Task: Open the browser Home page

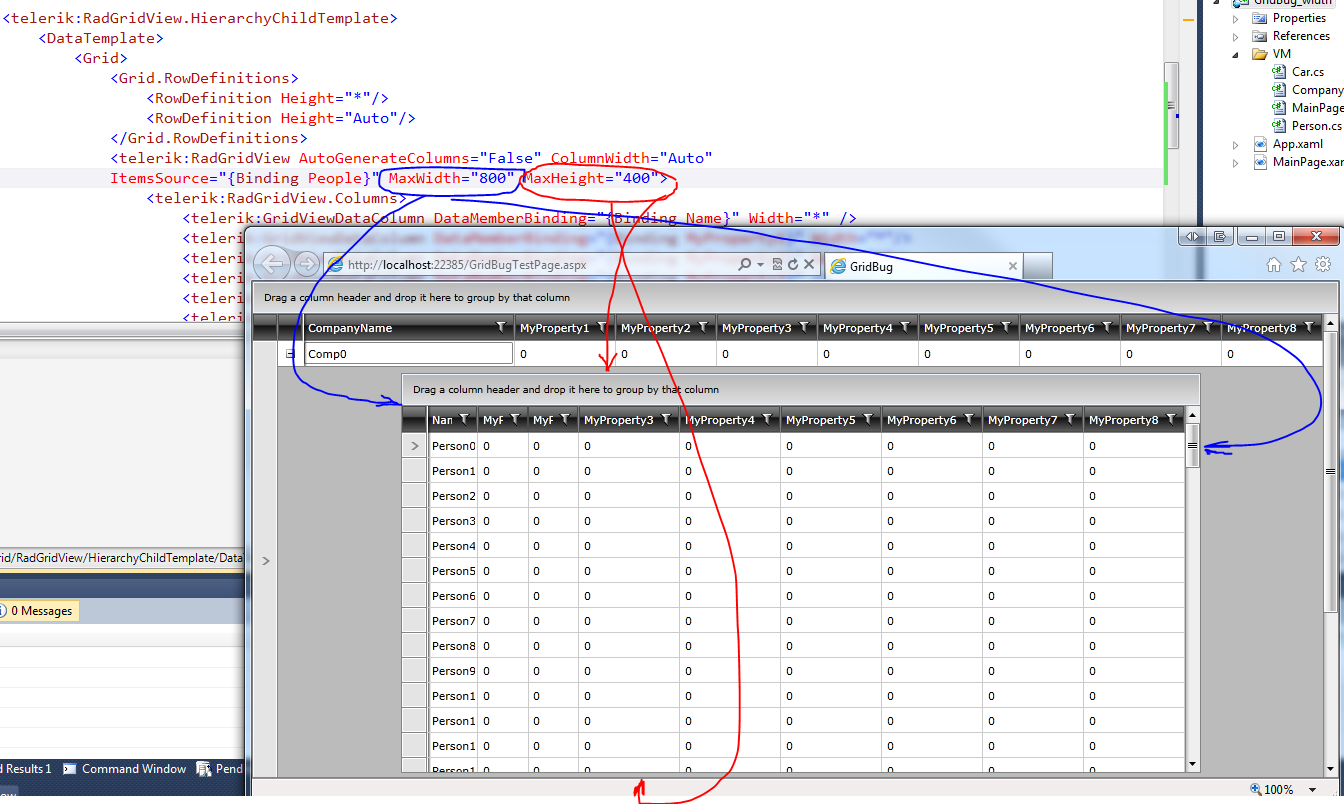Action: point(1273,264)
